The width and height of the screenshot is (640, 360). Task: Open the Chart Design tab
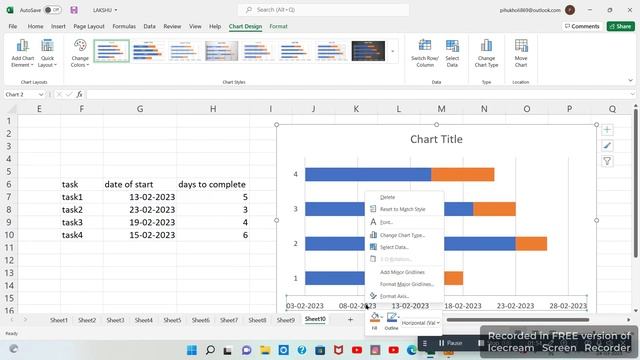(x=245, y=26)
